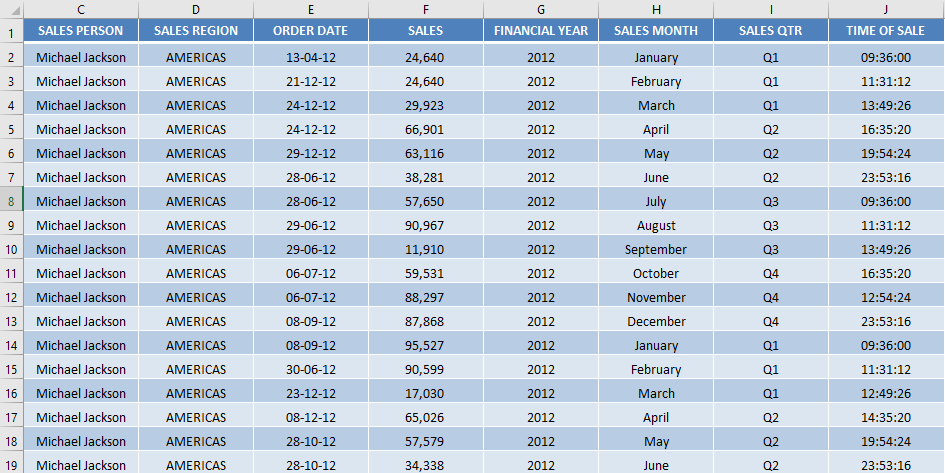Select row 19 header
Viewport: 945px width, 473px height.
pyautogui.click(x=11, y=465)
